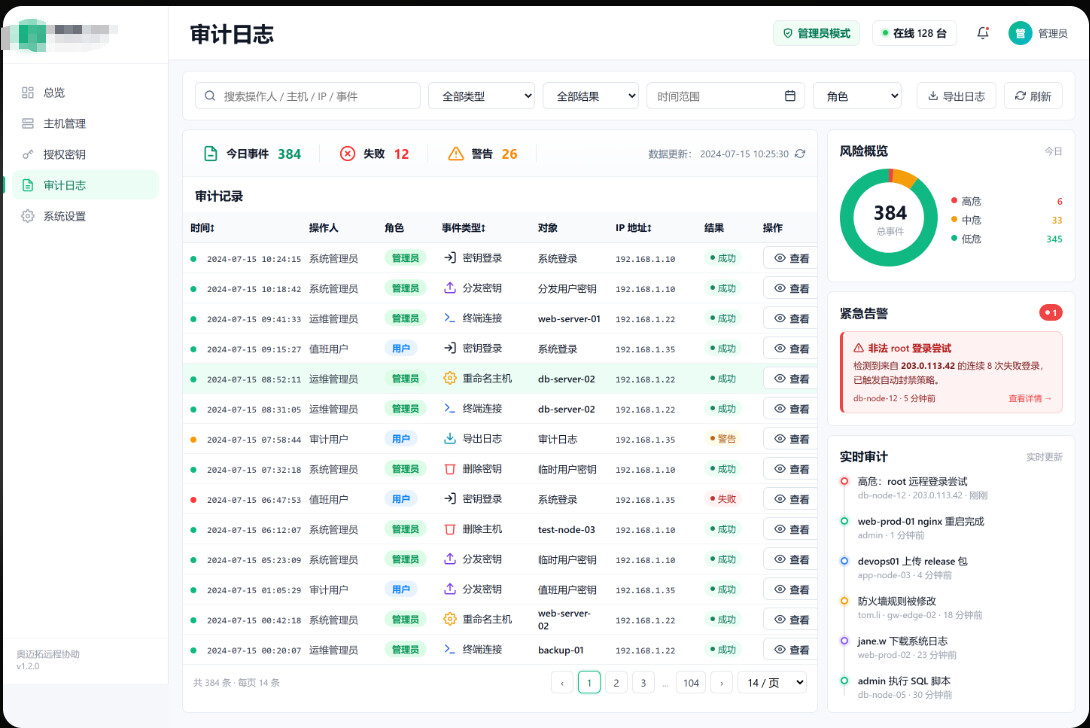Image resolution: width=1090 pixels, height=728 pixels.
Task: Go to page 3
Action: click(643, 683)
